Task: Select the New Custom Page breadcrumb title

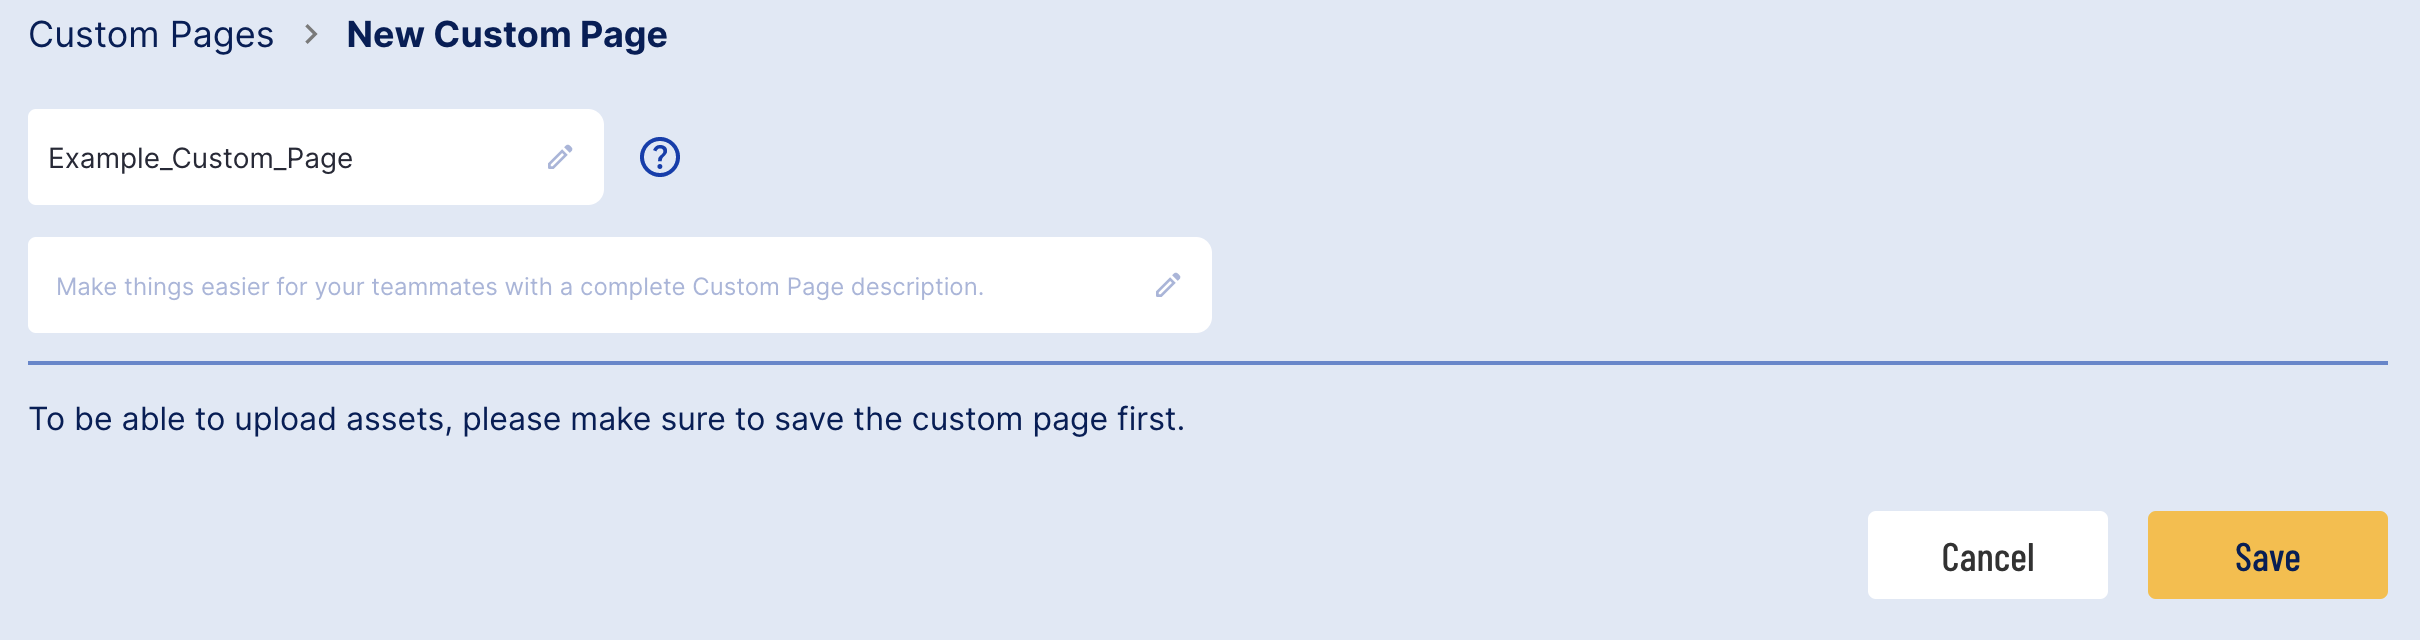Action: tap(507, 35)
